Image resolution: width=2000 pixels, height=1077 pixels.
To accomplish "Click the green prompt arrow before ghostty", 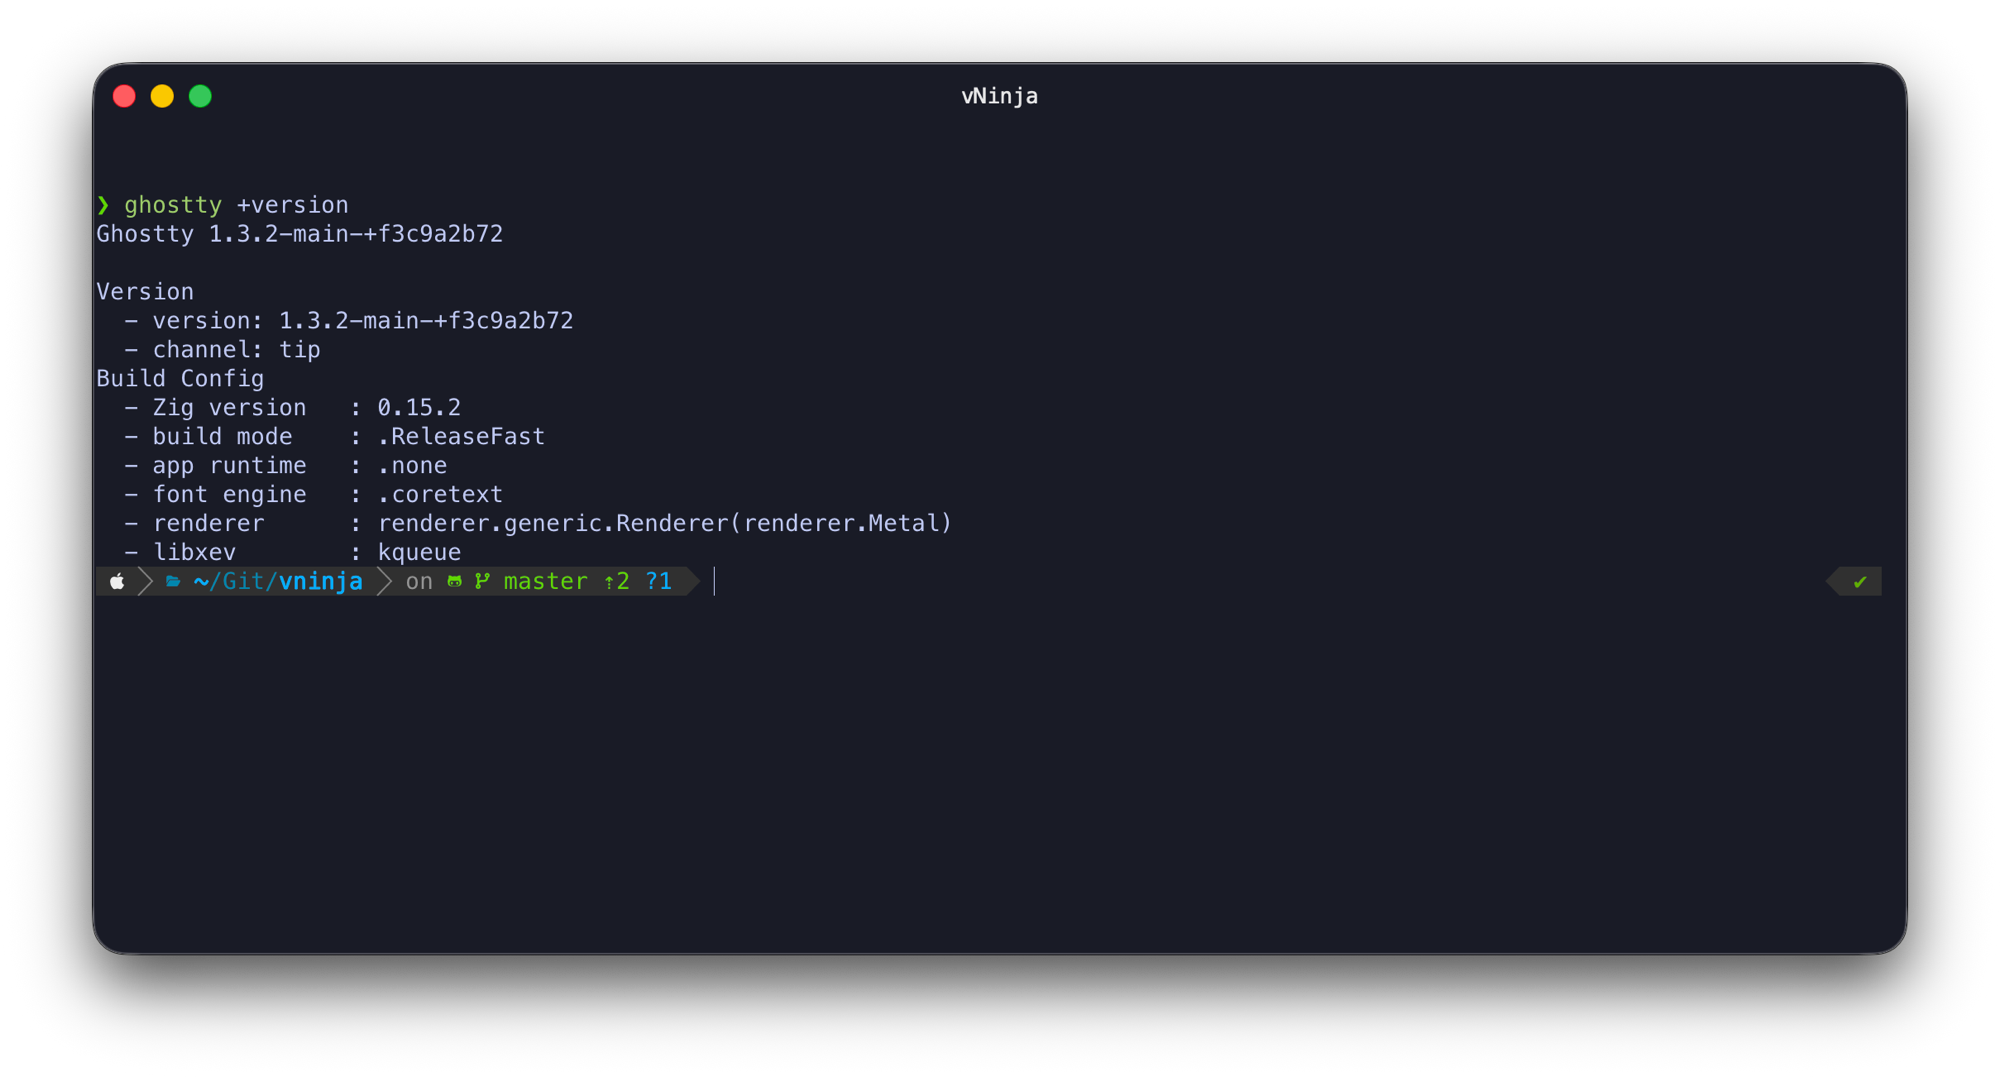I will point(103,205).
